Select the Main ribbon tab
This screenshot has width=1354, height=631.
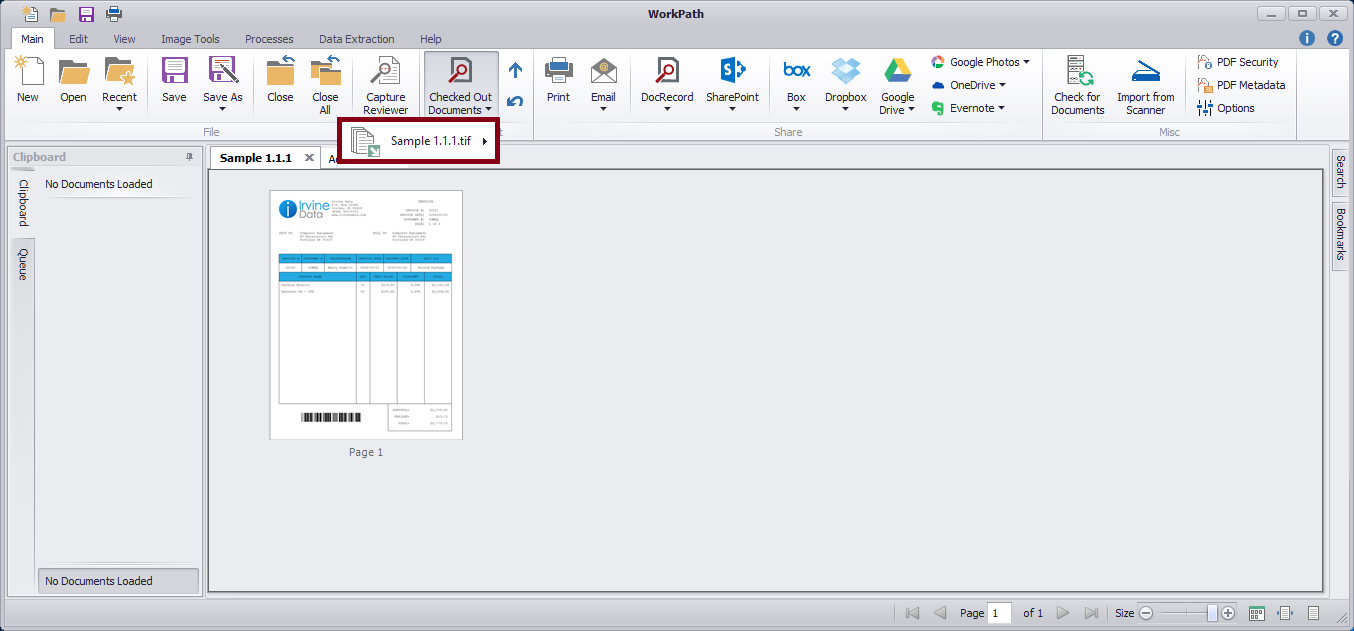pyautogui.click(x=33, y=39)
